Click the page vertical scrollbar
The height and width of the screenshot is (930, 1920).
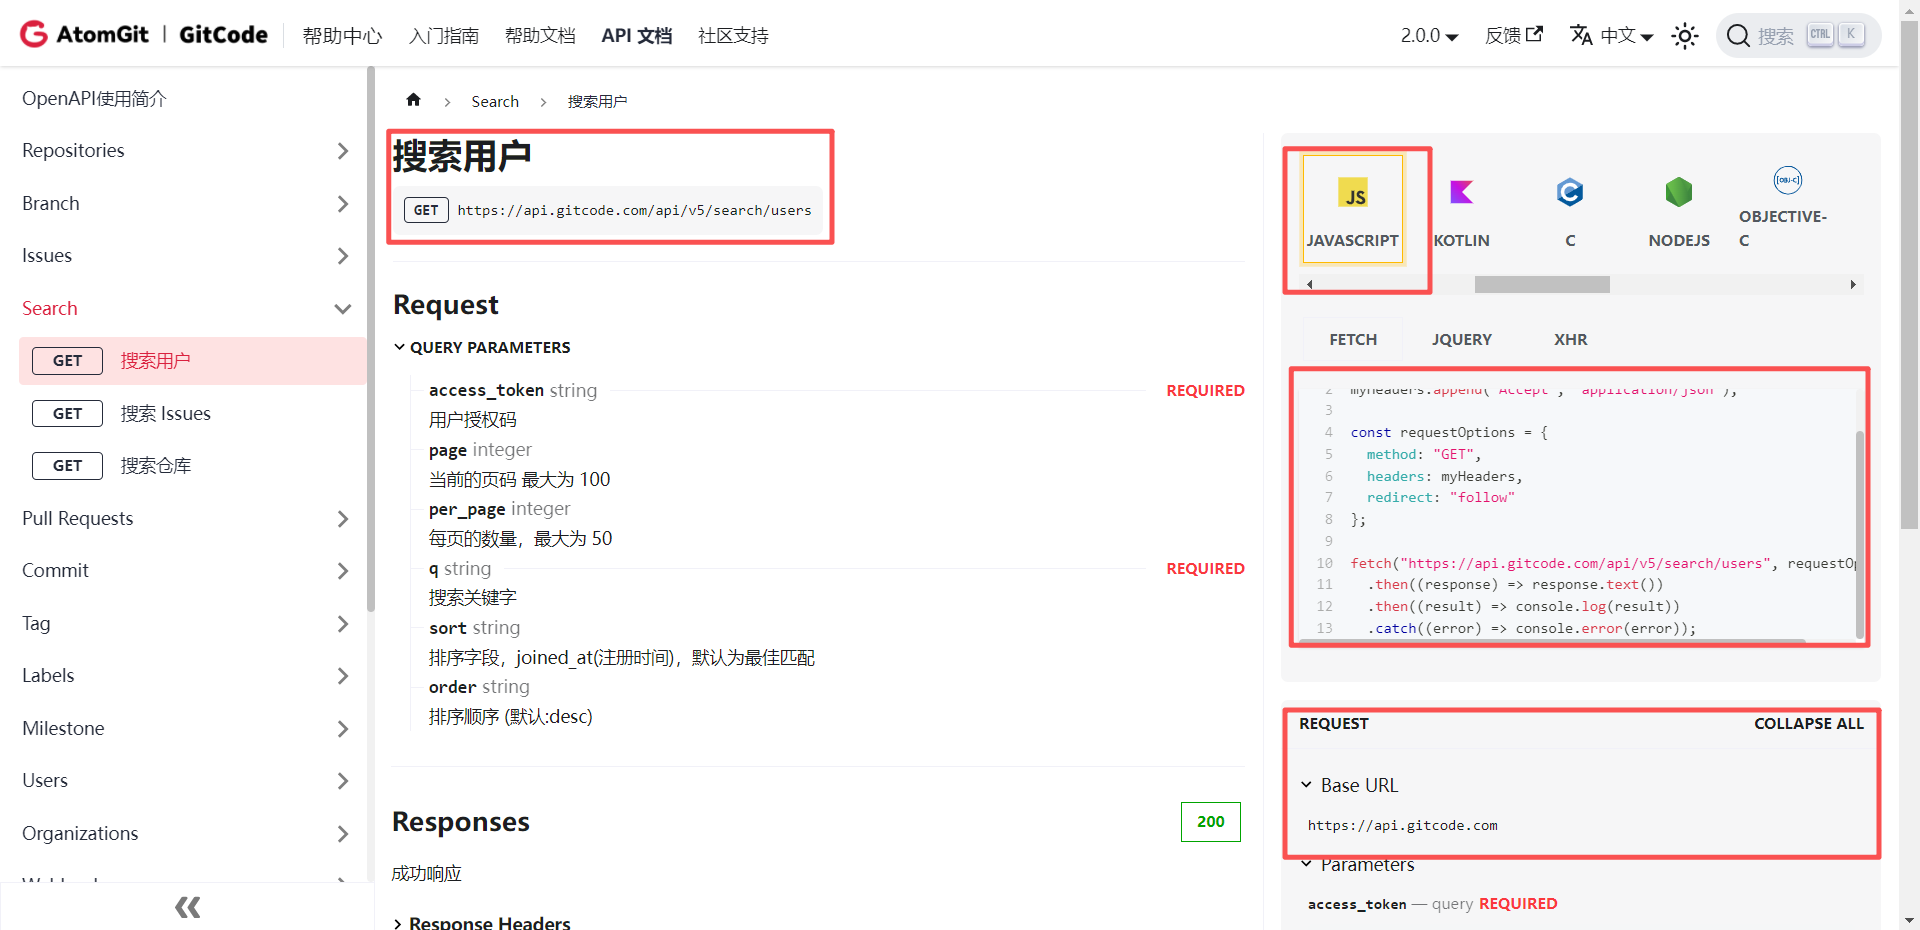coord(1909,275)
